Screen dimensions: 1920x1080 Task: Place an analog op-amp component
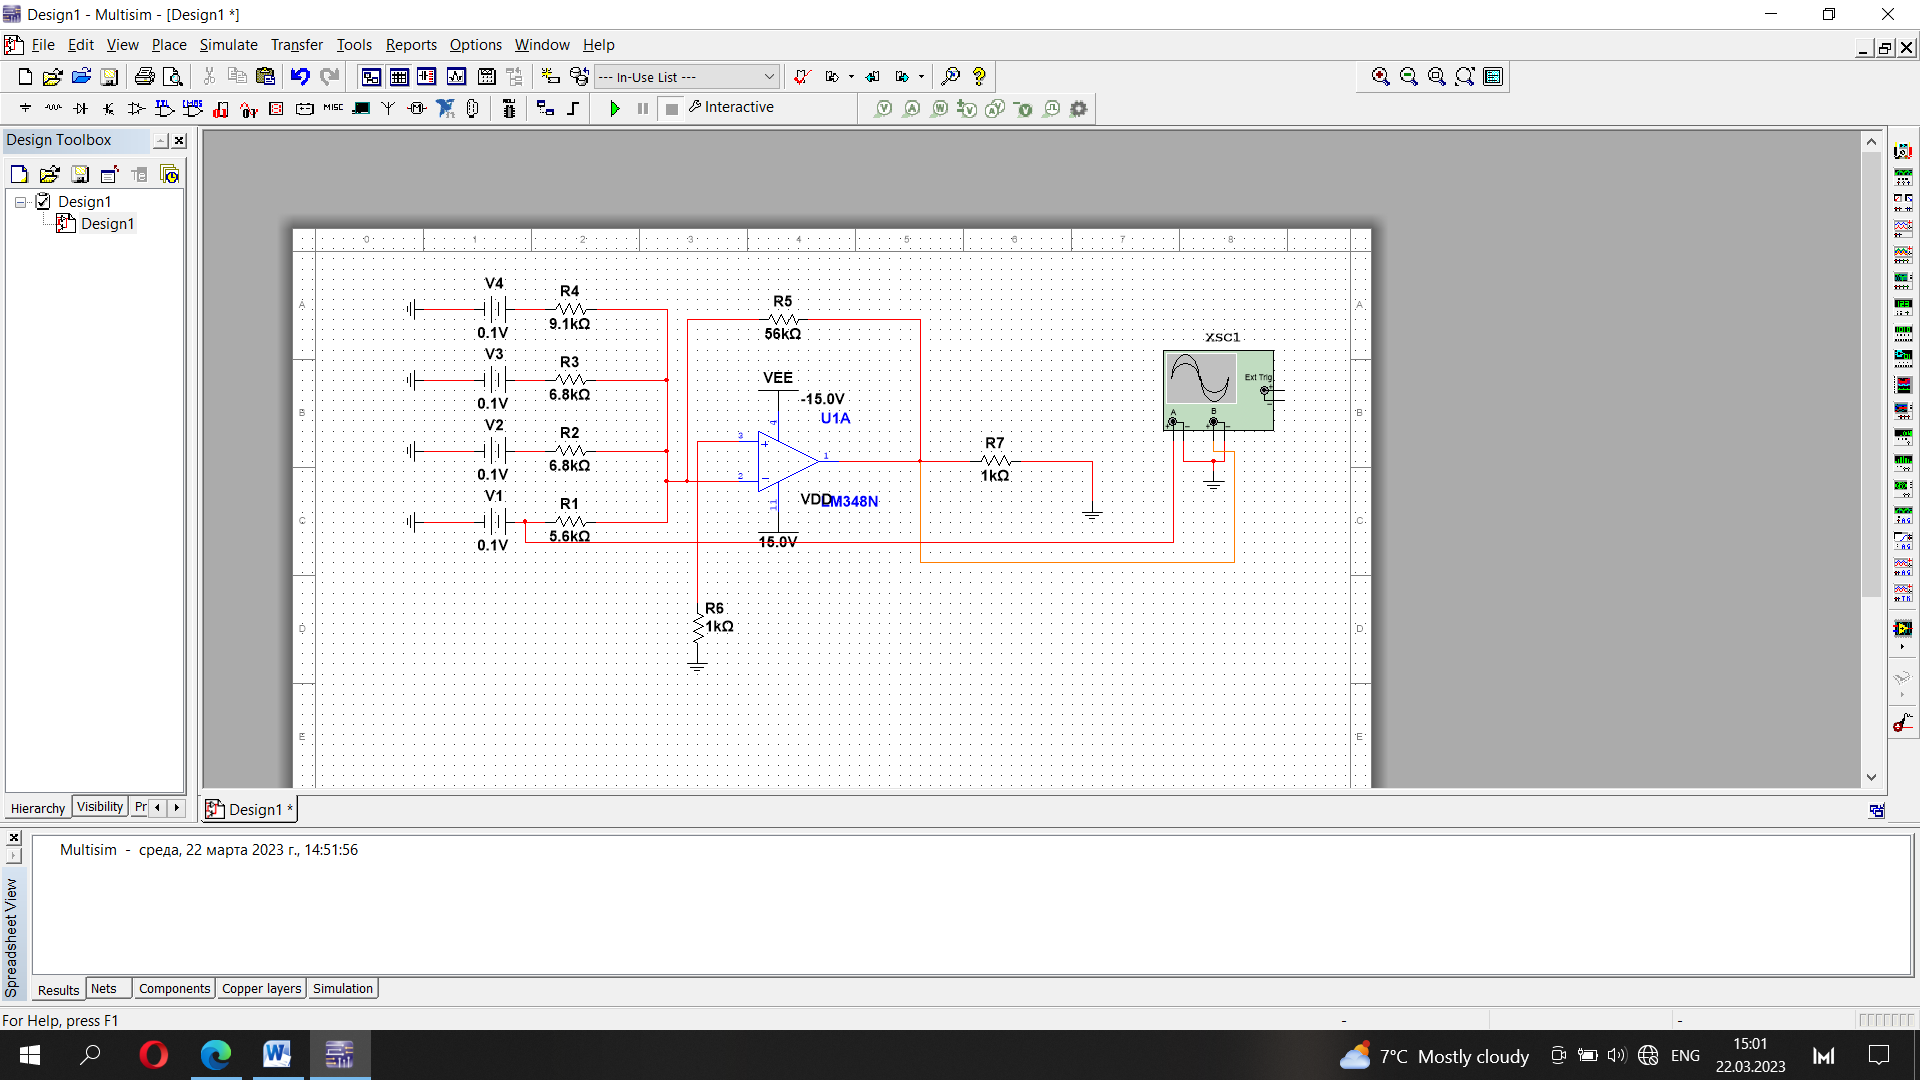coord(137,108)
